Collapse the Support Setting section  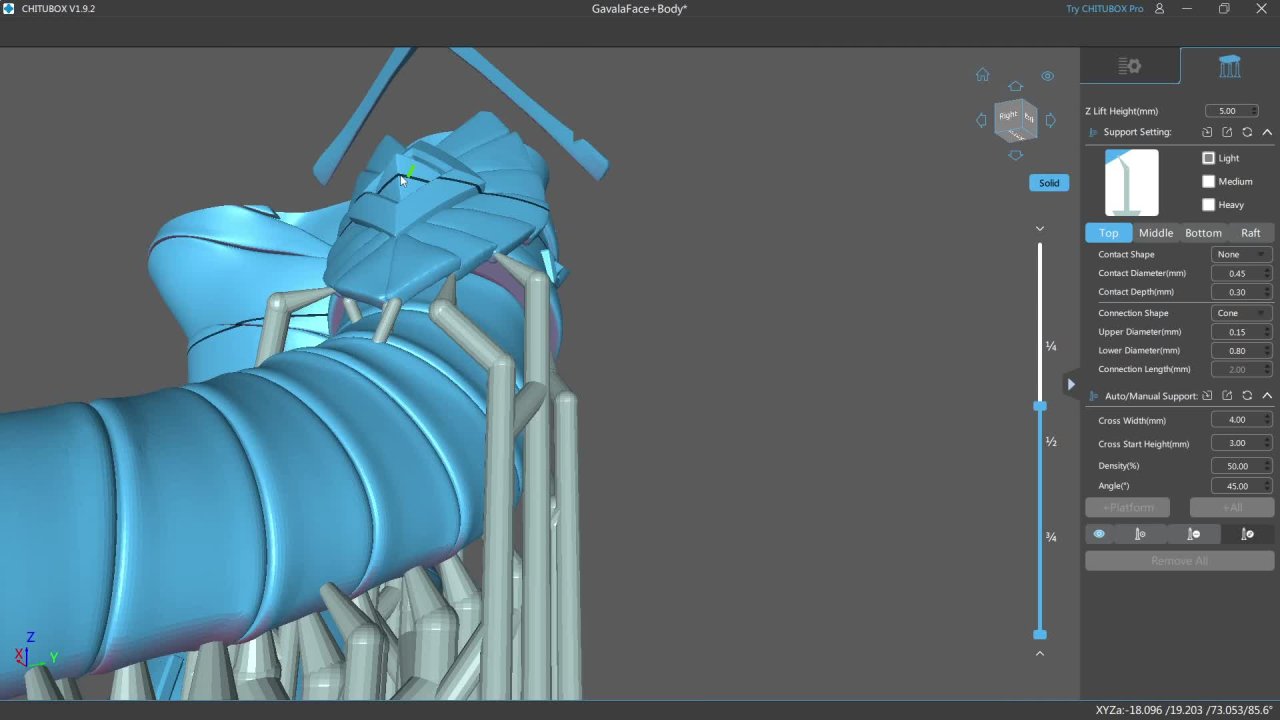(x=1267, y=132)
